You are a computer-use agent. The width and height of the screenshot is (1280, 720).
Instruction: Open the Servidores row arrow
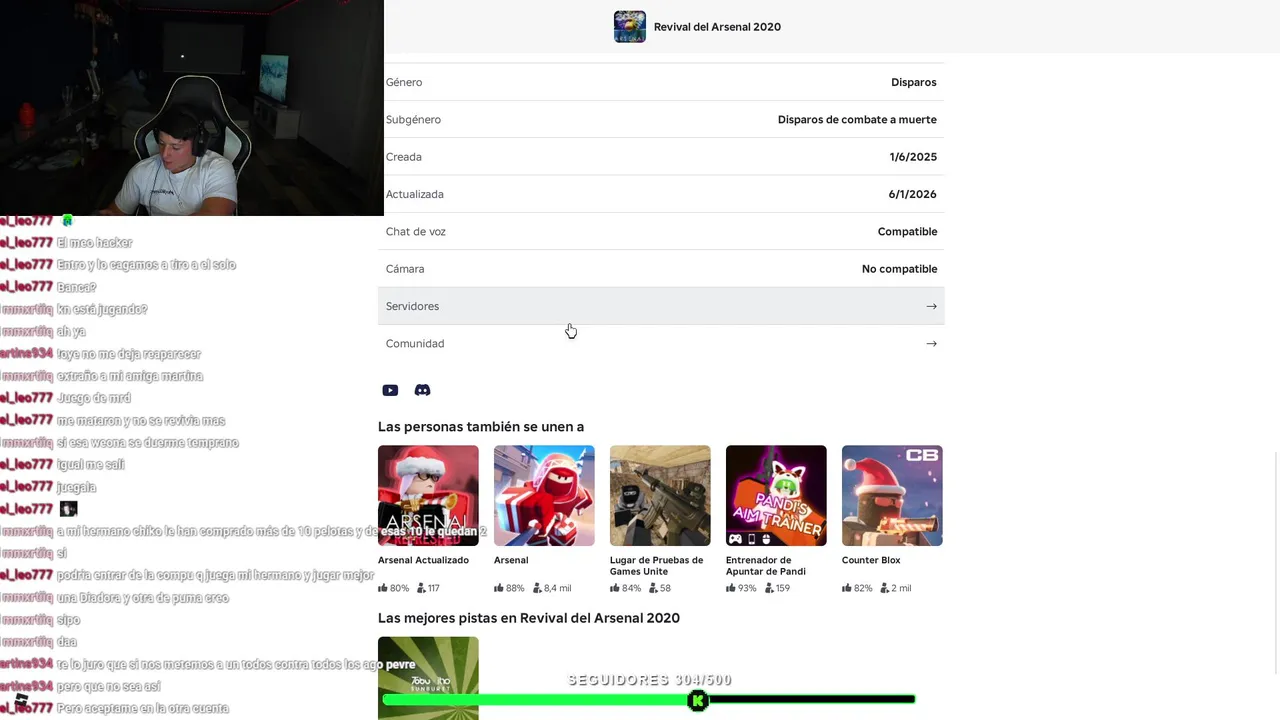(931, 306)
